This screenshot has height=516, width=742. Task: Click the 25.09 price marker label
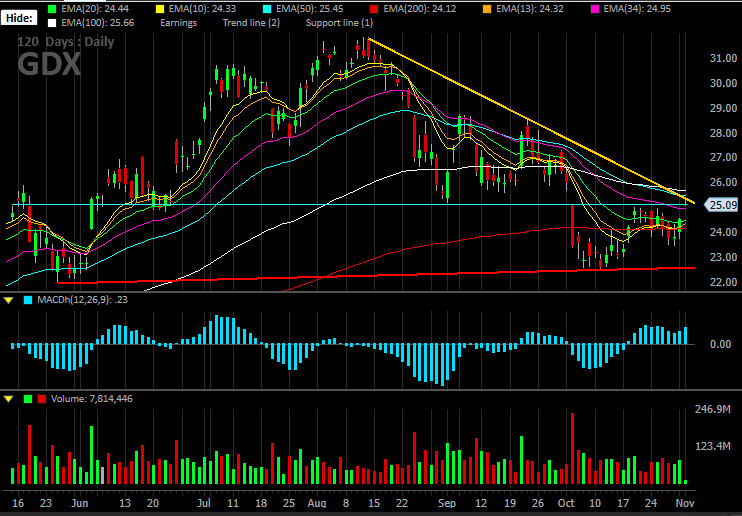click(x=721, y=205)
